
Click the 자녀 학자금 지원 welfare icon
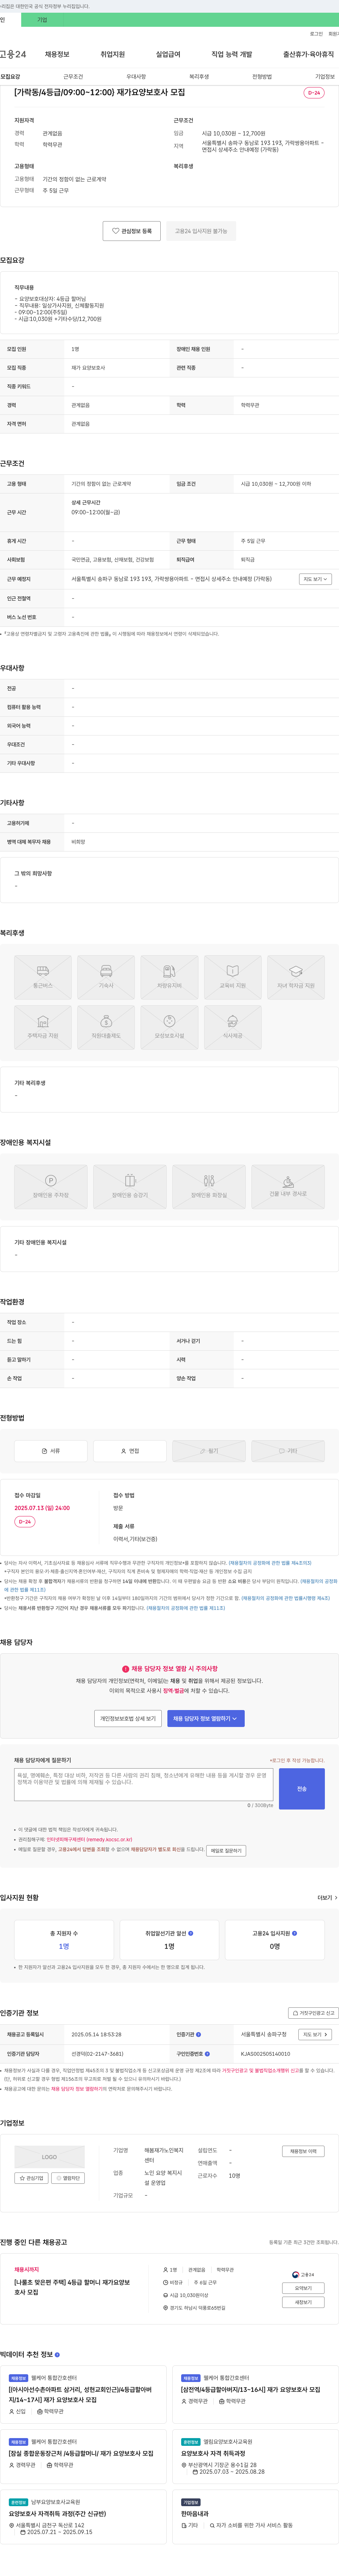coord(296,977)
